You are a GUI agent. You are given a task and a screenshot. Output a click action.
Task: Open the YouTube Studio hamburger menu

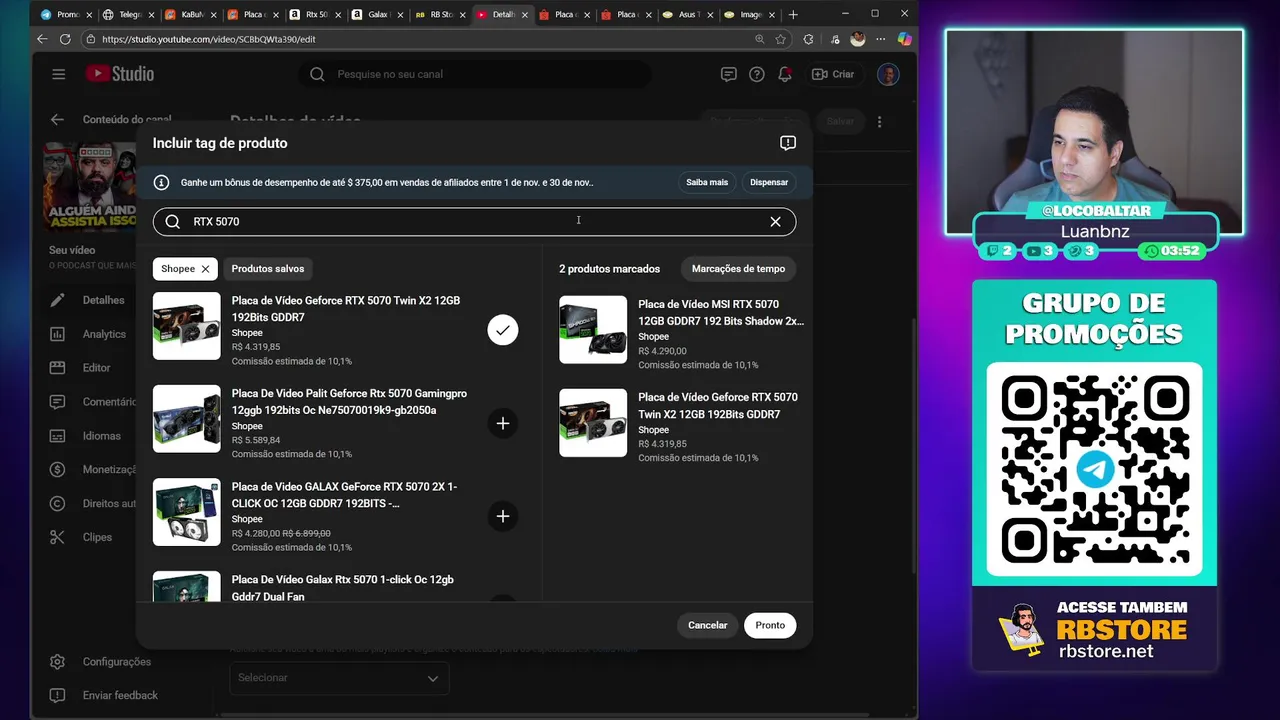58,74
